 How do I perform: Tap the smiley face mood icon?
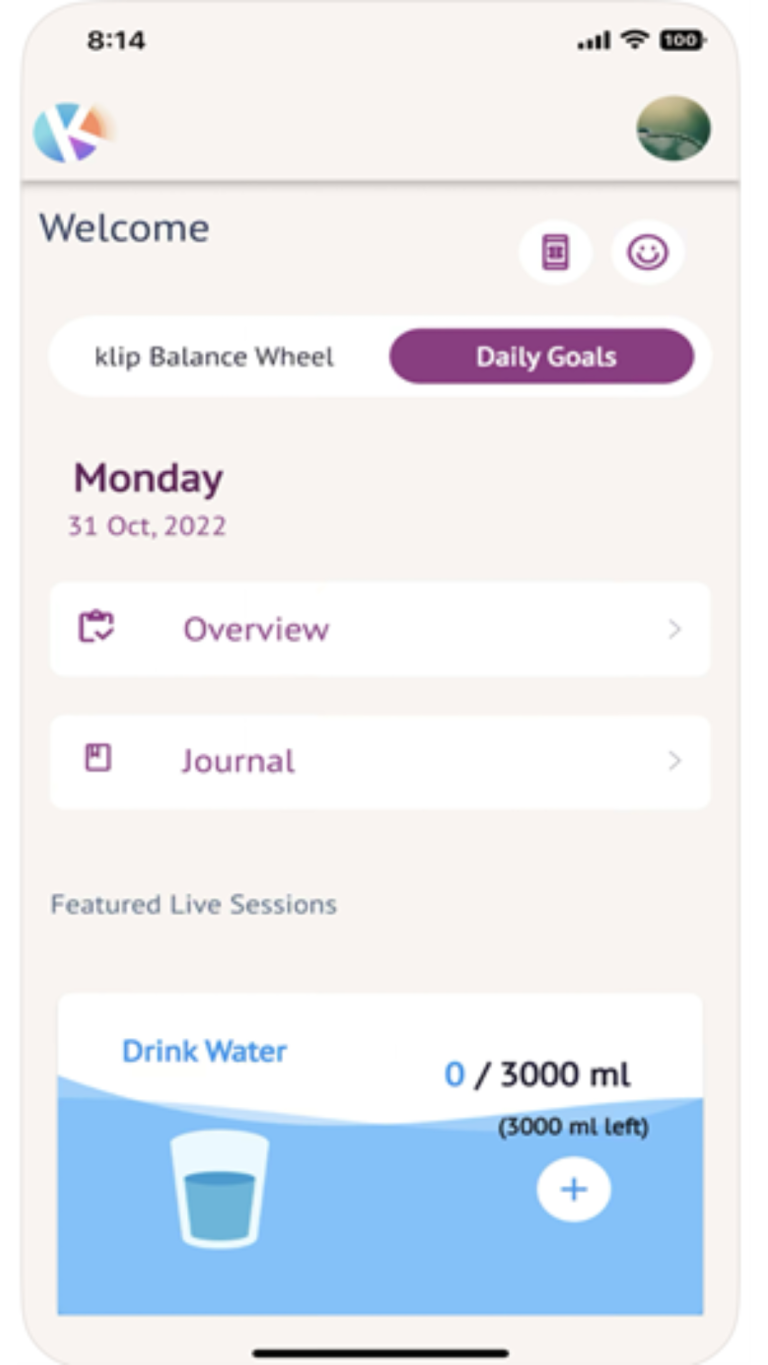(x=647, y=252)
